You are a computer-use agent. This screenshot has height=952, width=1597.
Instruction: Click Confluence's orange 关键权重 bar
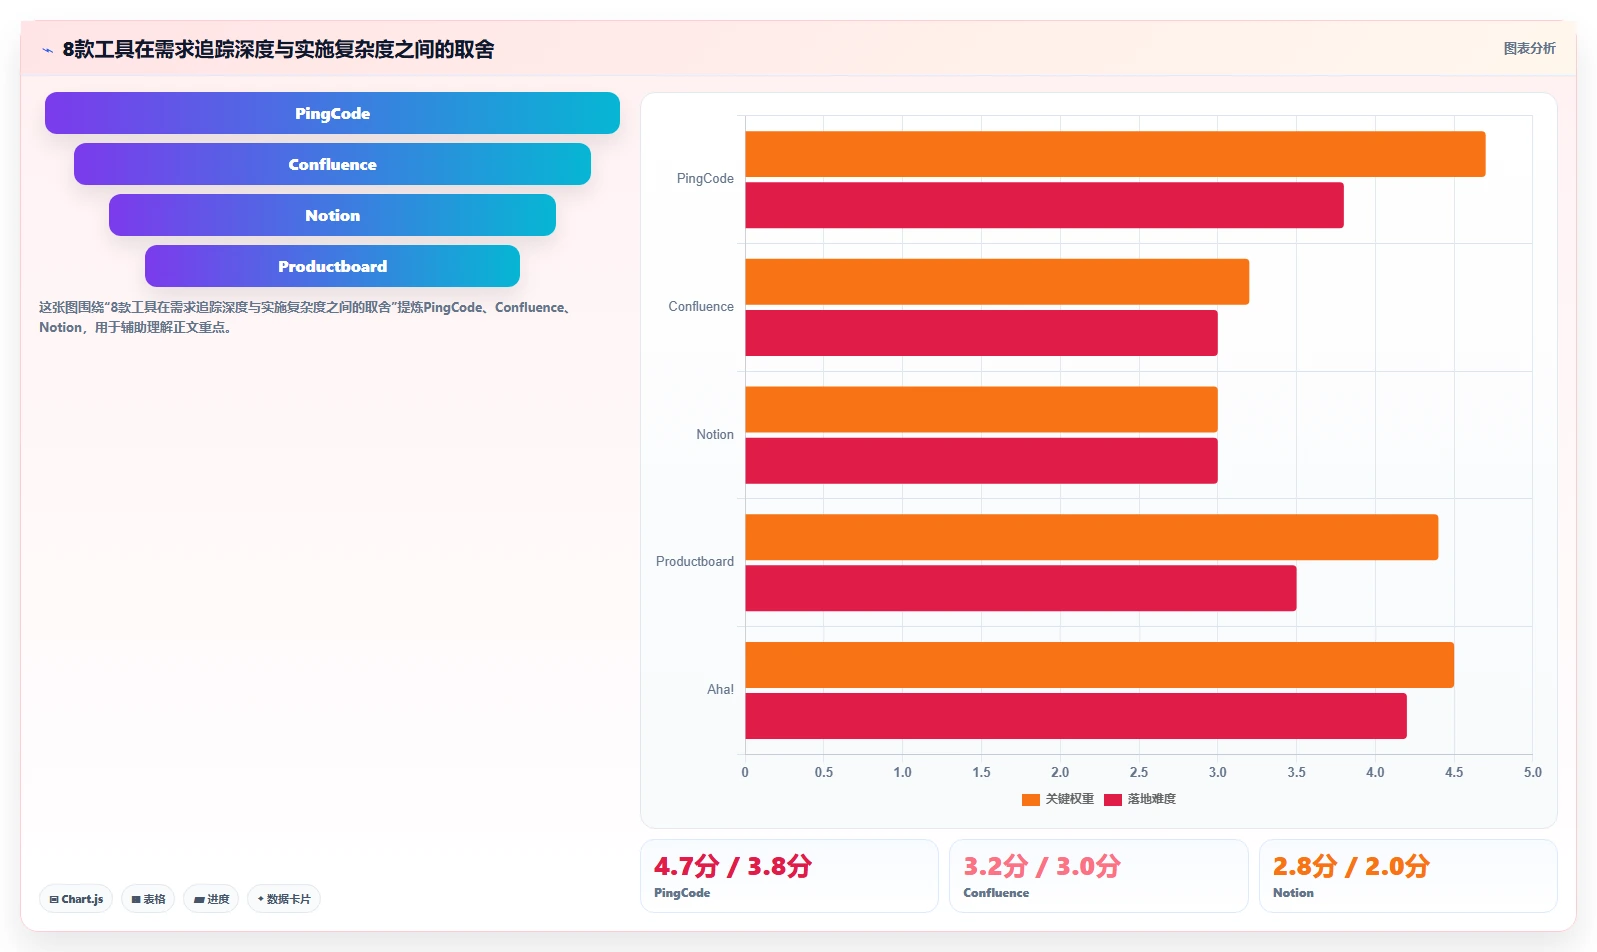point(997,282)
